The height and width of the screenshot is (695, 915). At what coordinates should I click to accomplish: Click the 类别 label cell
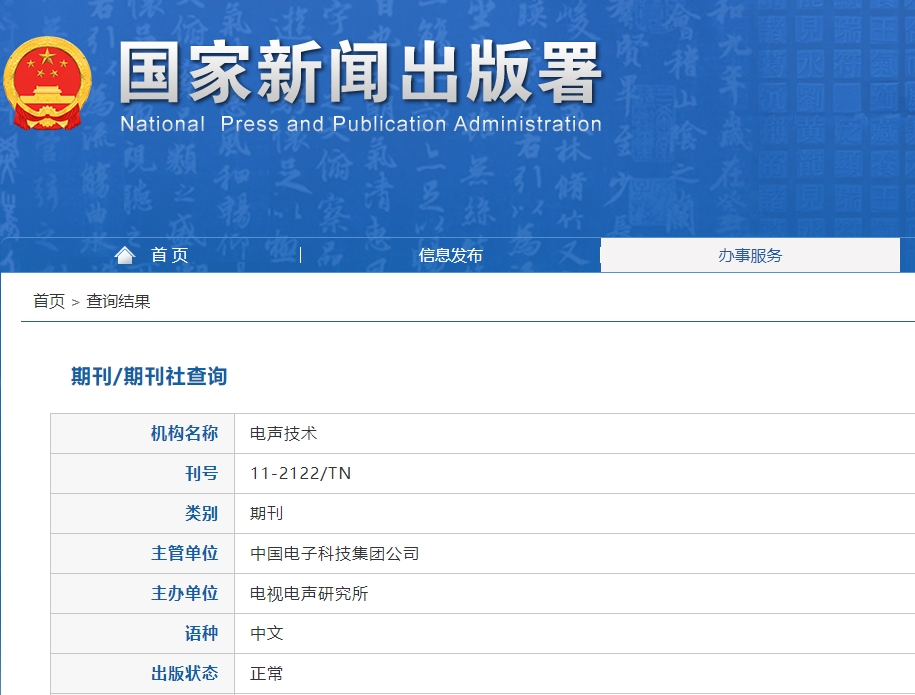coord(142,514)
